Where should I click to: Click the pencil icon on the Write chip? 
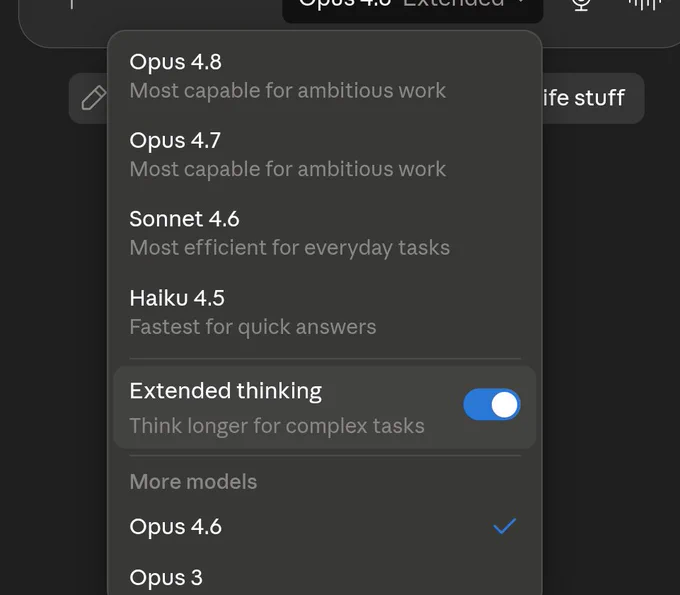pos(93,98)
